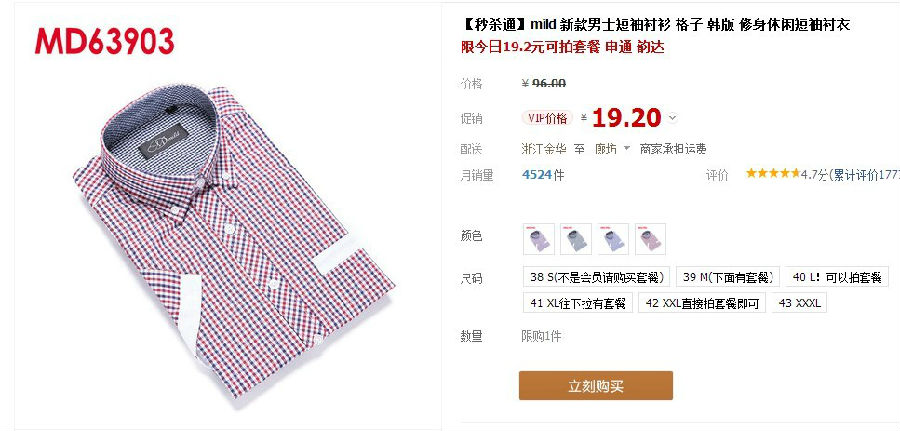Select size 42 XXL option
The image size is (900, 431).
(x=702, y=303)
